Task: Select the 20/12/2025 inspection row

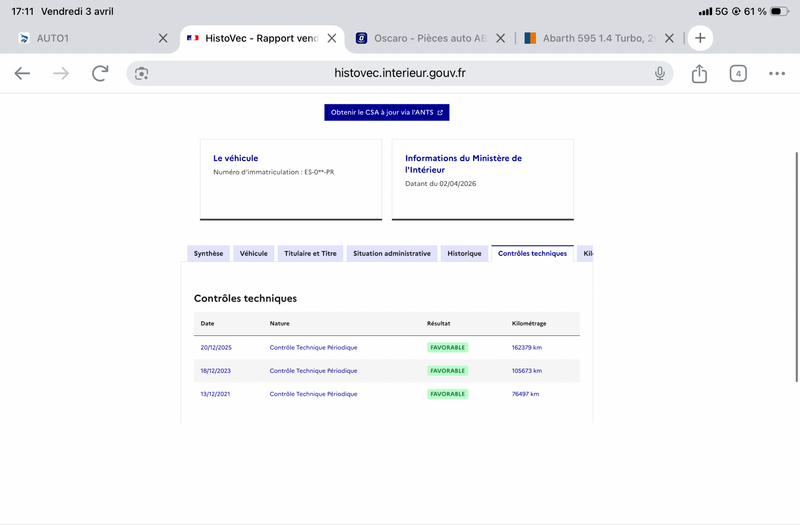Action: [x=386, y=347]
